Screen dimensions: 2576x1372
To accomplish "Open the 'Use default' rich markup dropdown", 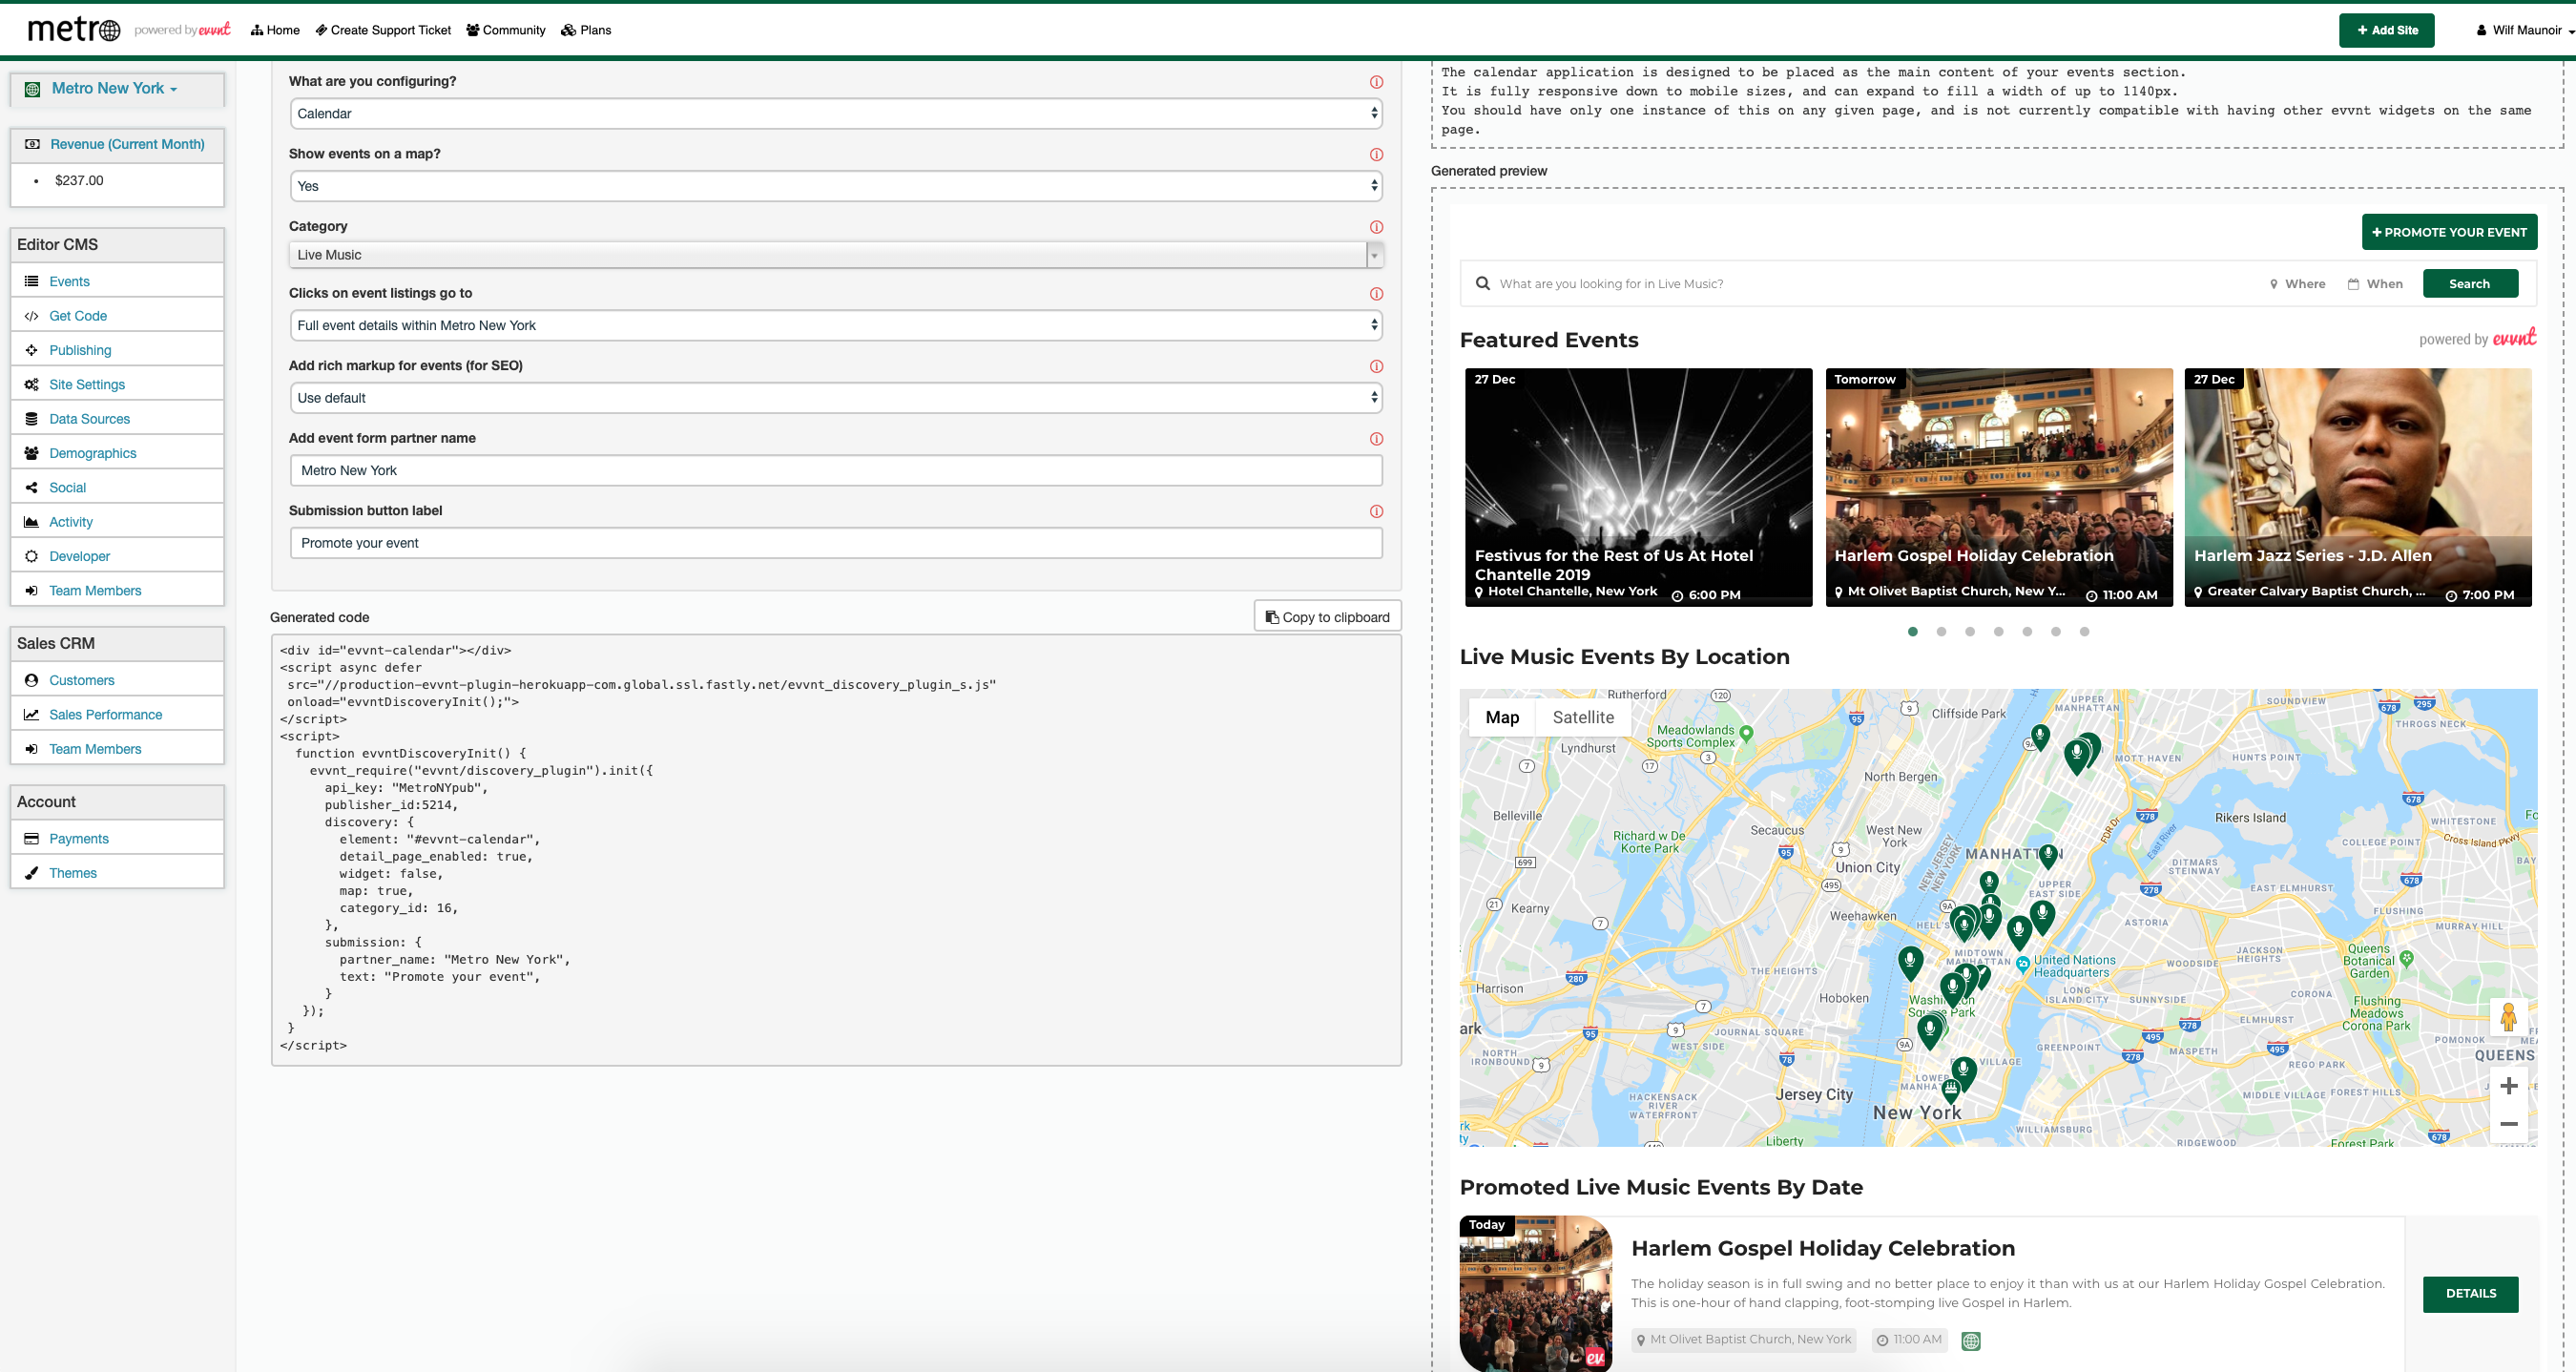I will (x=836, y=398).
